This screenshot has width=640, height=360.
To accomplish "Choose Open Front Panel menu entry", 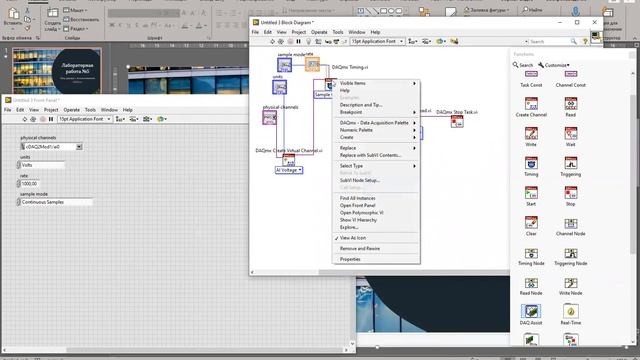I will (376, 206).
